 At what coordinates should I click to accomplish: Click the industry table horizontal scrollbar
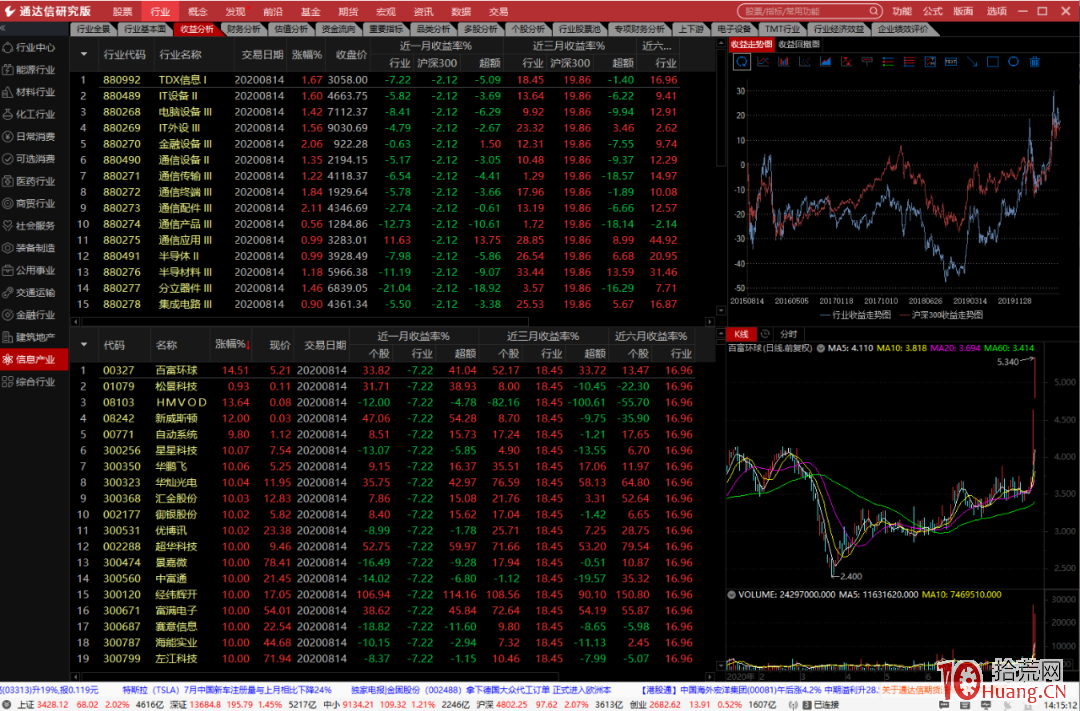tap(305, 321)
